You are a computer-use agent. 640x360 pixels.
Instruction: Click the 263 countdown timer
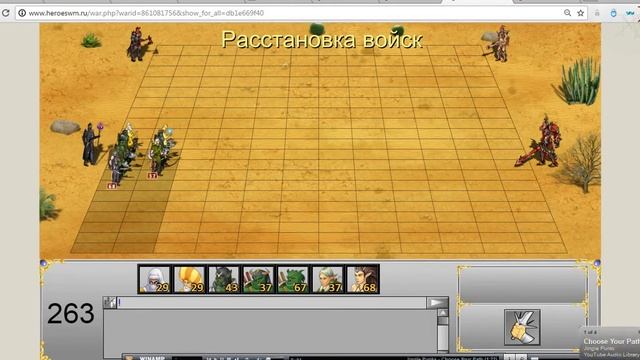(x=71, y=313)
